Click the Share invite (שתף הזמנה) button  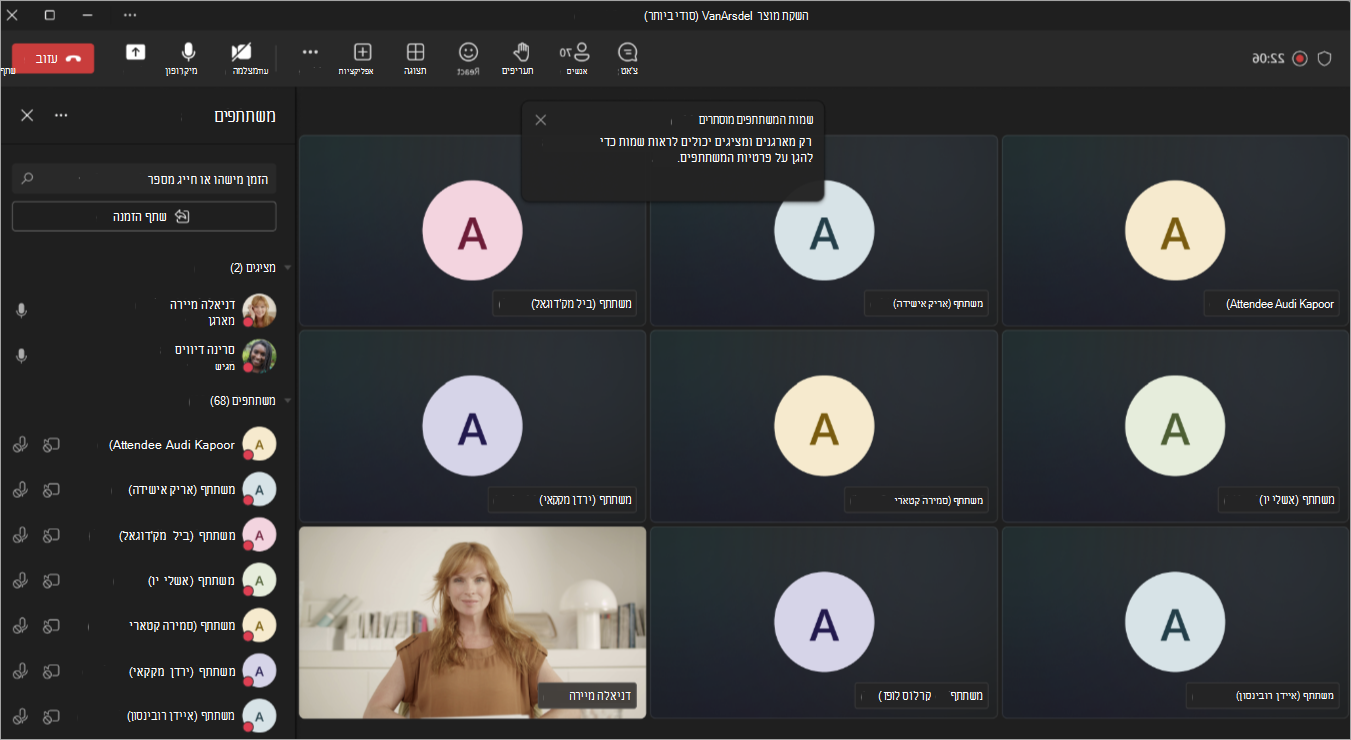point(144,216)
